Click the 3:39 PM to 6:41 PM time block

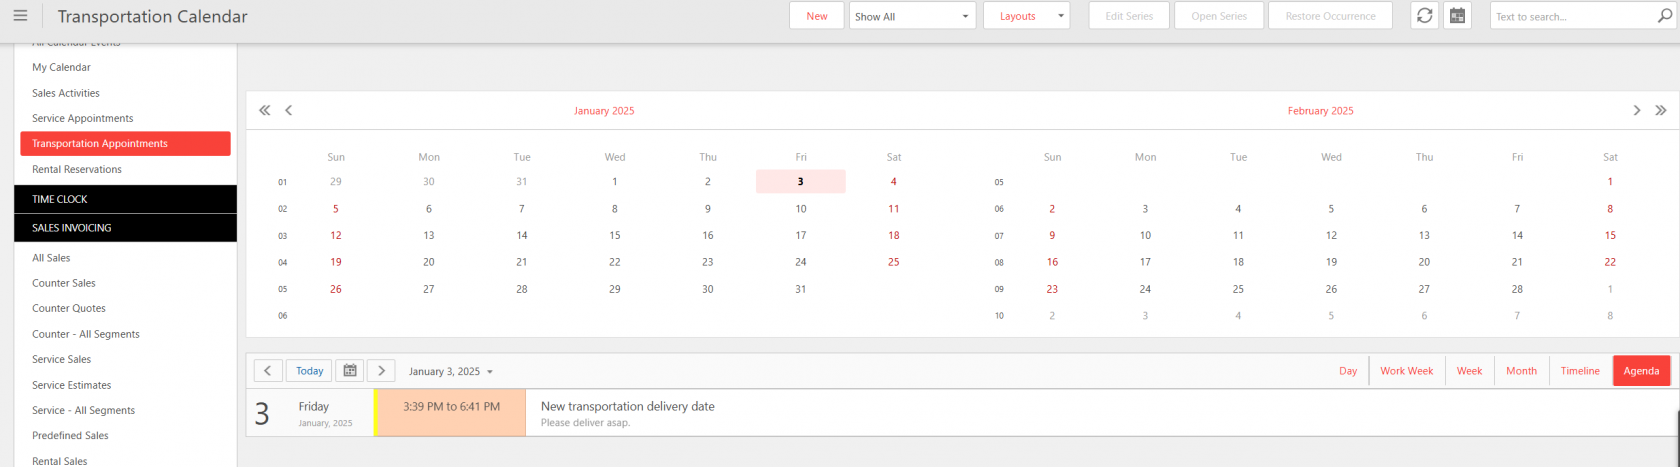pyautogui.click(x=451, y=413)
